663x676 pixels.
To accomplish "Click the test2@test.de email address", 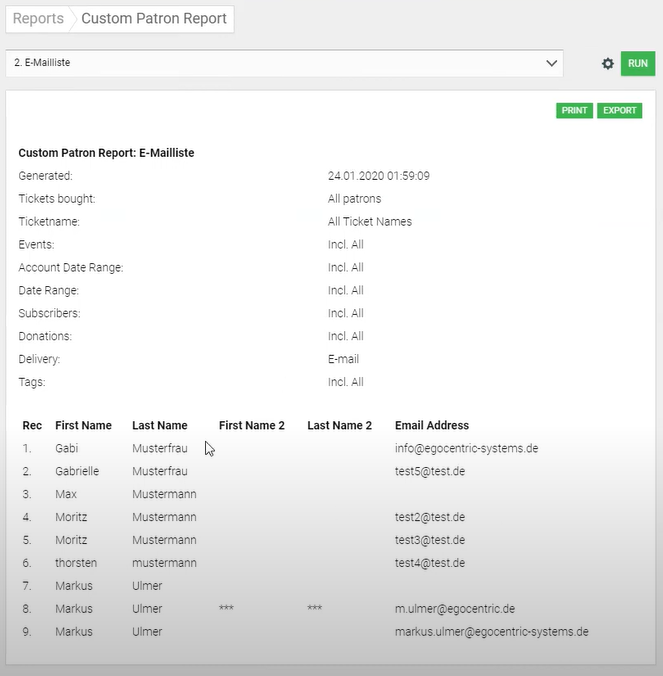I will (430, 517).
